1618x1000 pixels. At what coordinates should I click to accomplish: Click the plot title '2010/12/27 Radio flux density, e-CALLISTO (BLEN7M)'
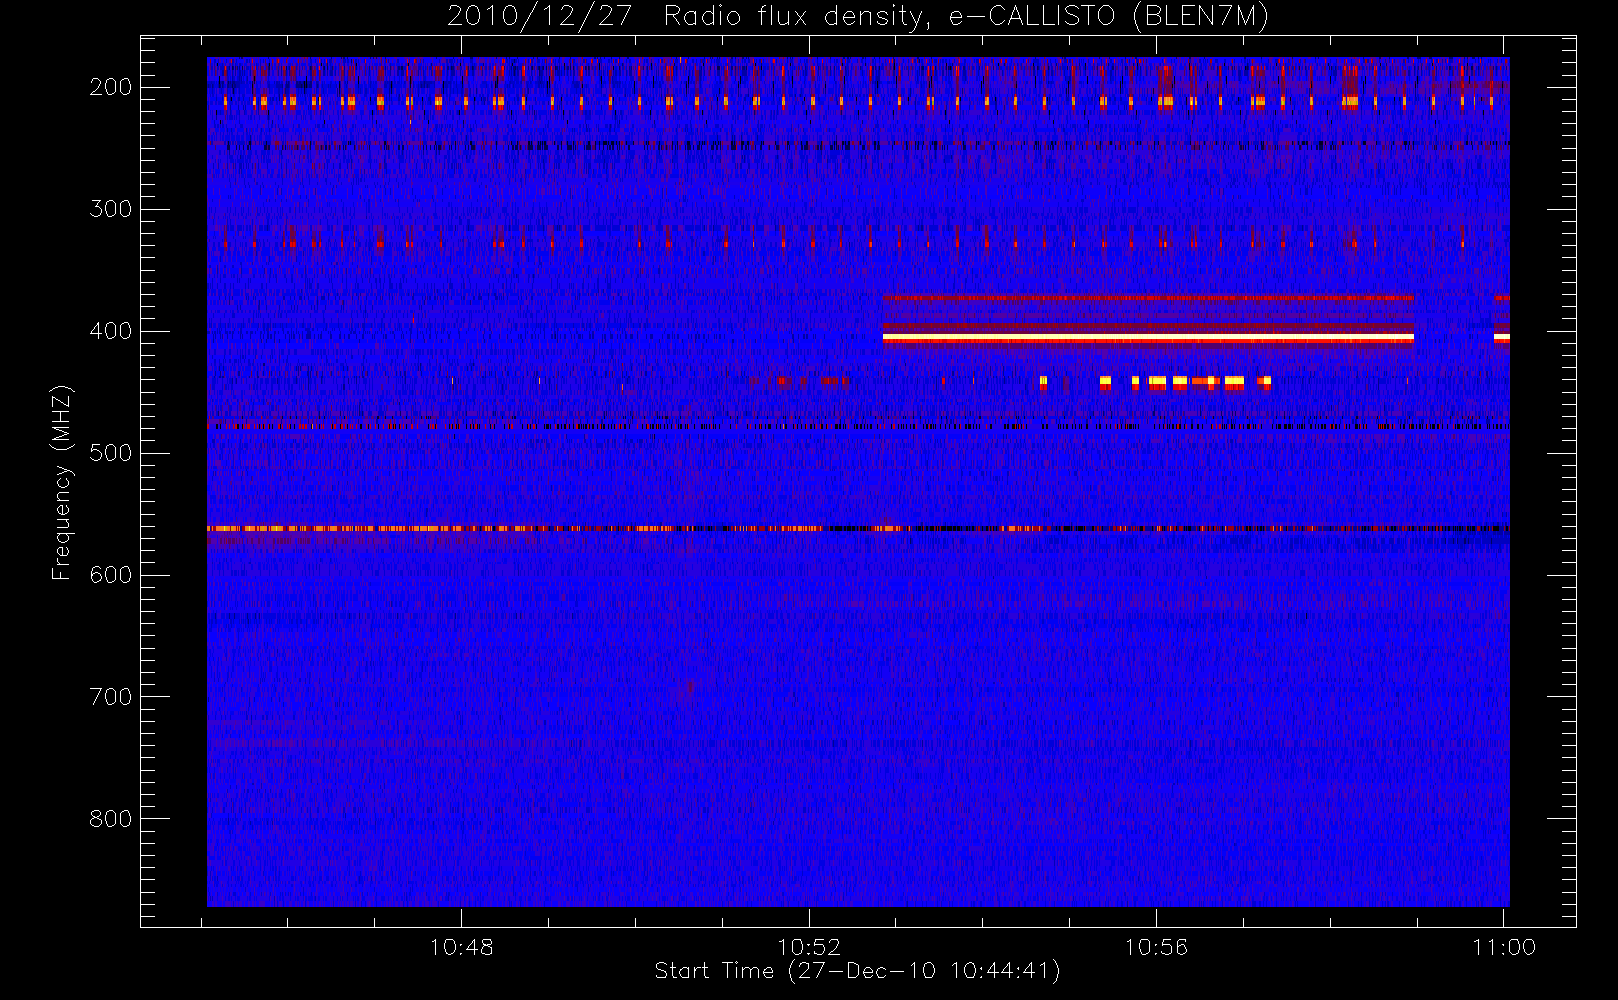858,17
